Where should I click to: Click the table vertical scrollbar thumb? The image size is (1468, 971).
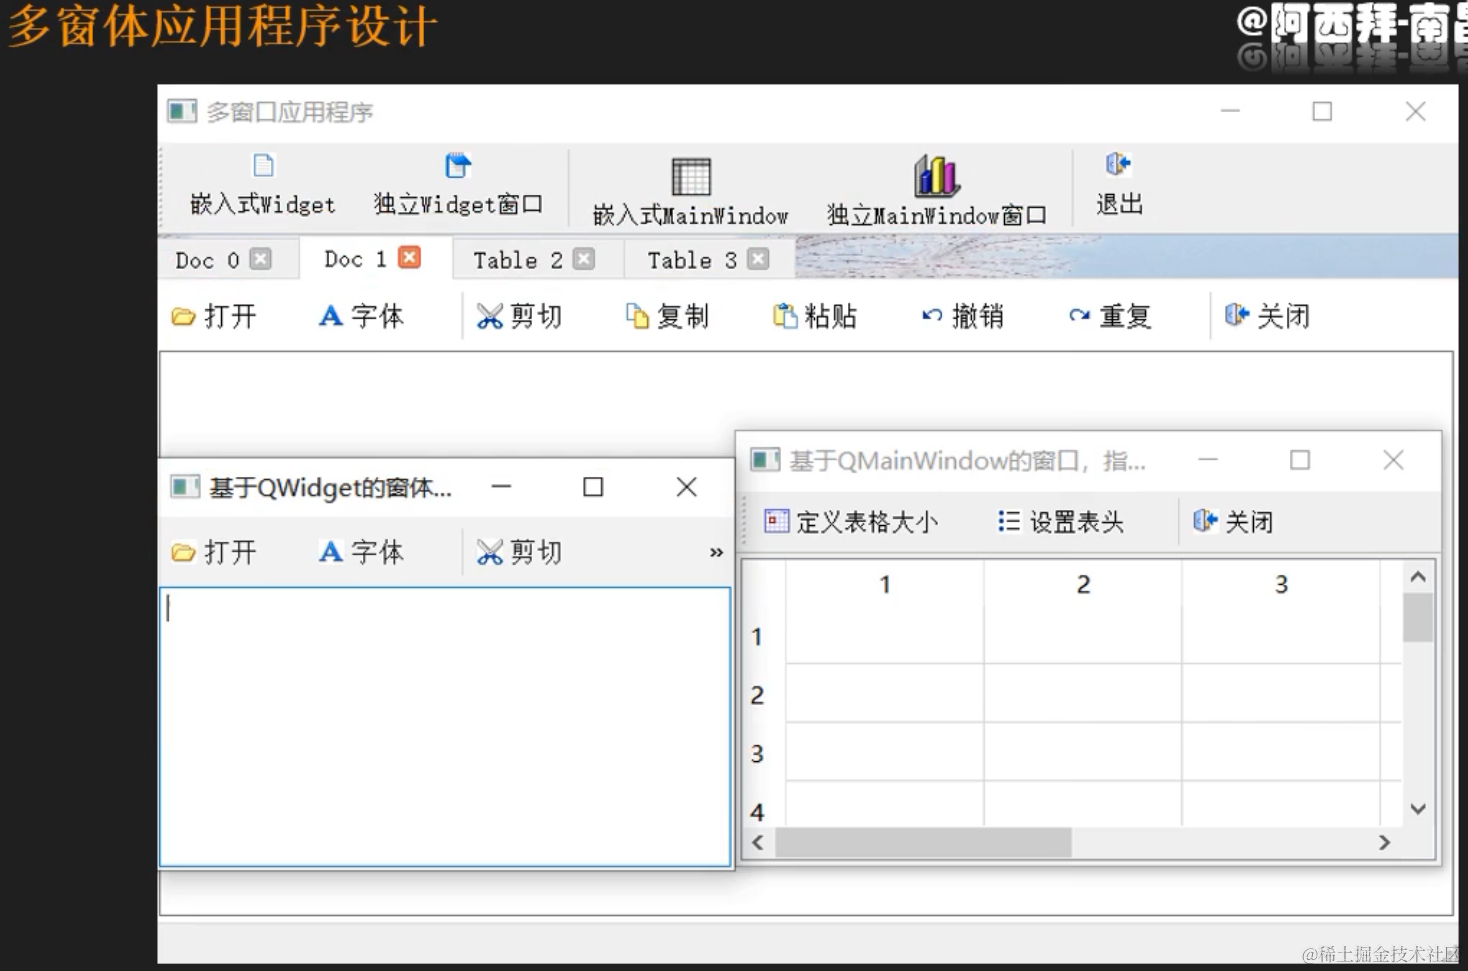[1418, 617]
